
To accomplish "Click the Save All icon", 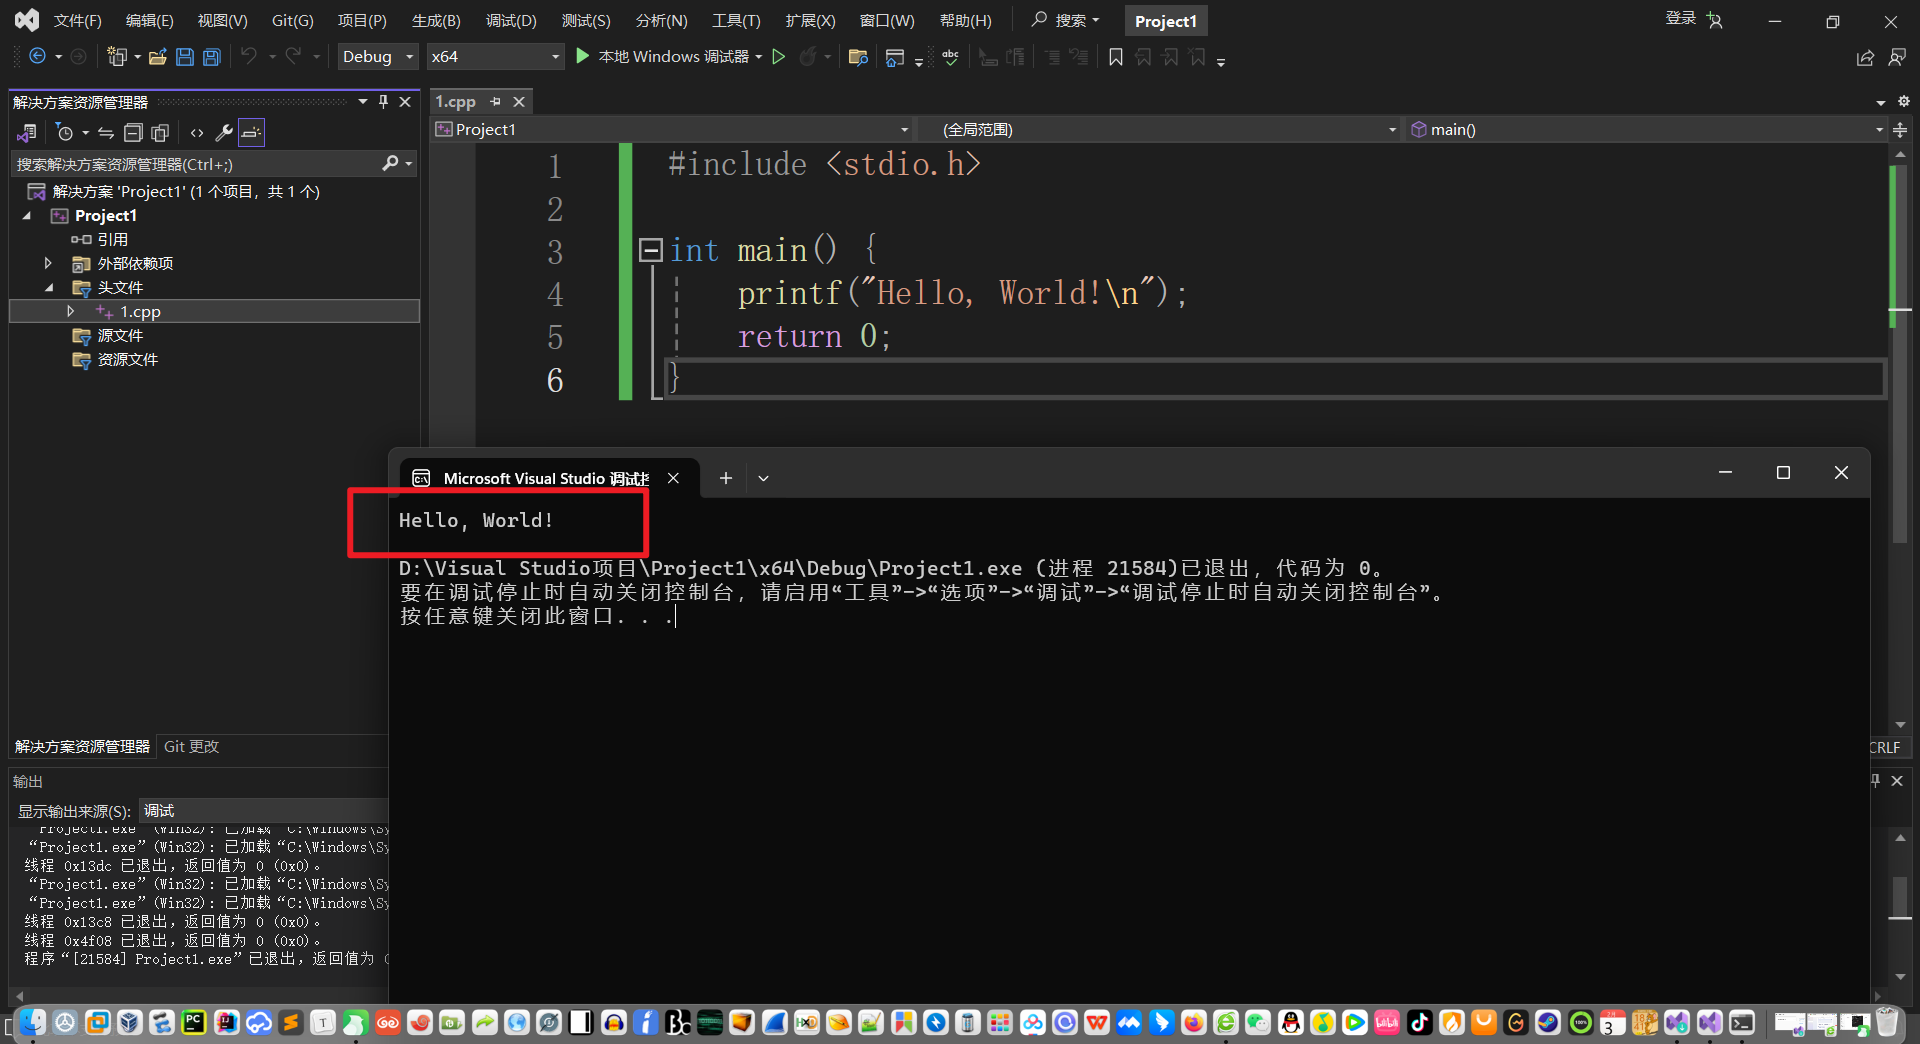I will coord(212,57).
